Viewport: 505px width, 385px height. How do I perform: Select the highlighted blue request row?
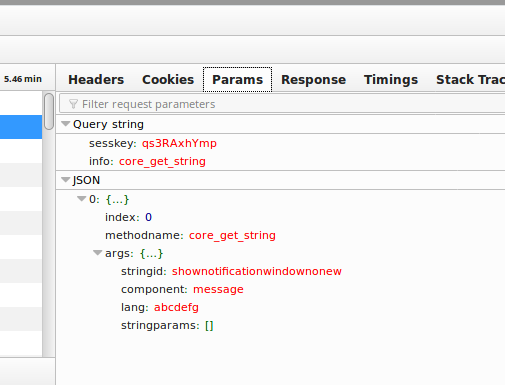[21, 127]
